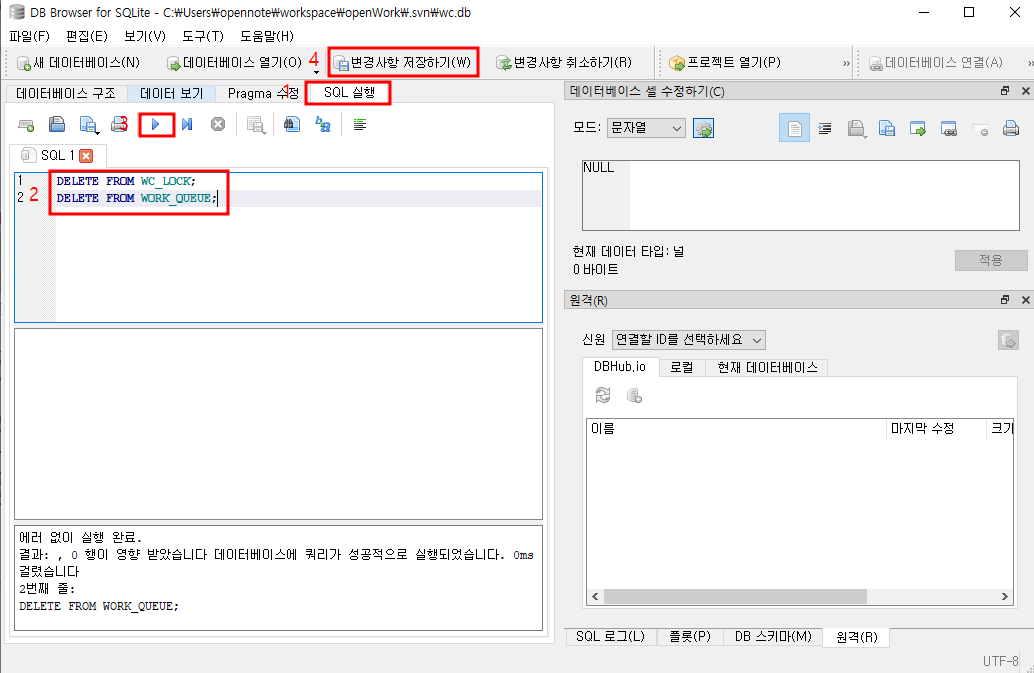Click 변경사항 취소하기(R) button

pyautogui.click(x=564, y=63)
